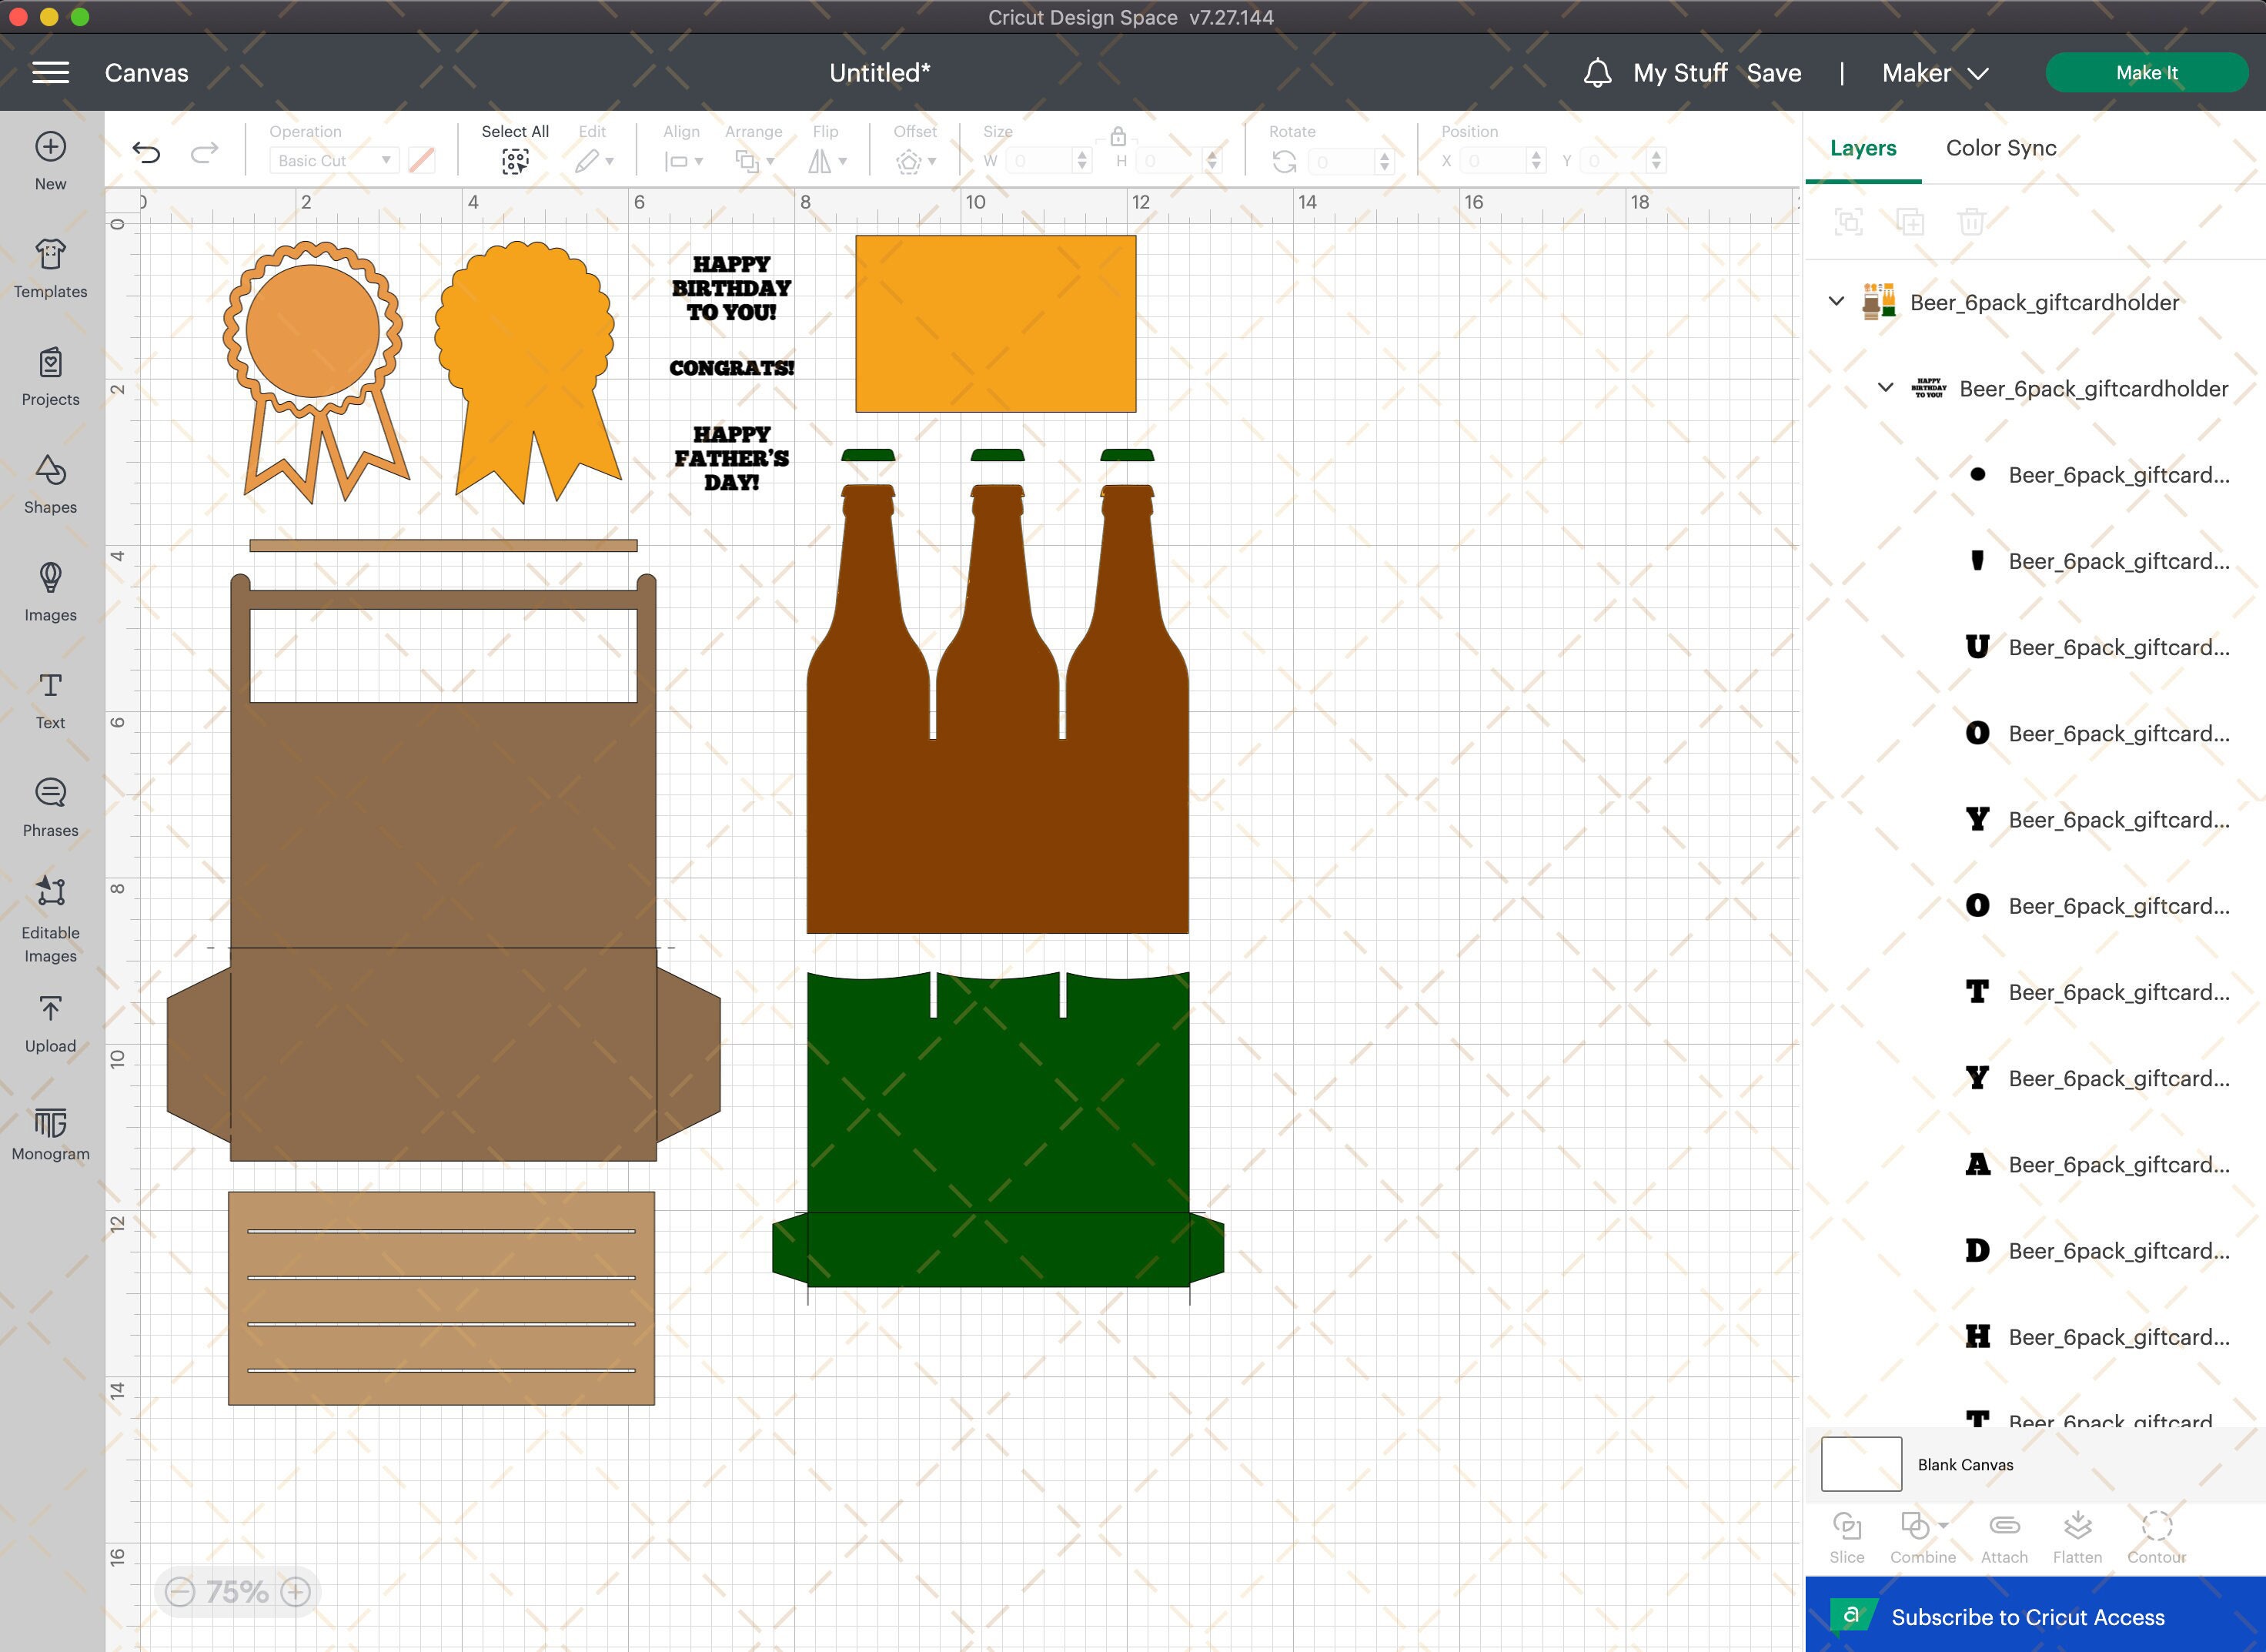Screen dimensions: 2266x1652
Task: Zoom in with the plus button
Action: pos(296,1591)
